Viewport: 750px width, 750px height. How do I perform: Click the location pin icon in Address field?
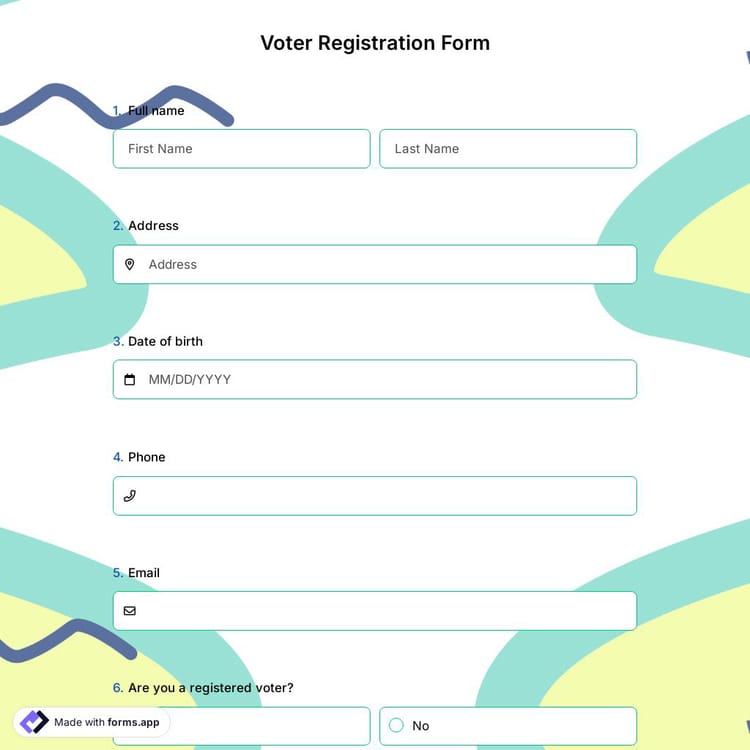pyautogui.click(x=129, y=265)
